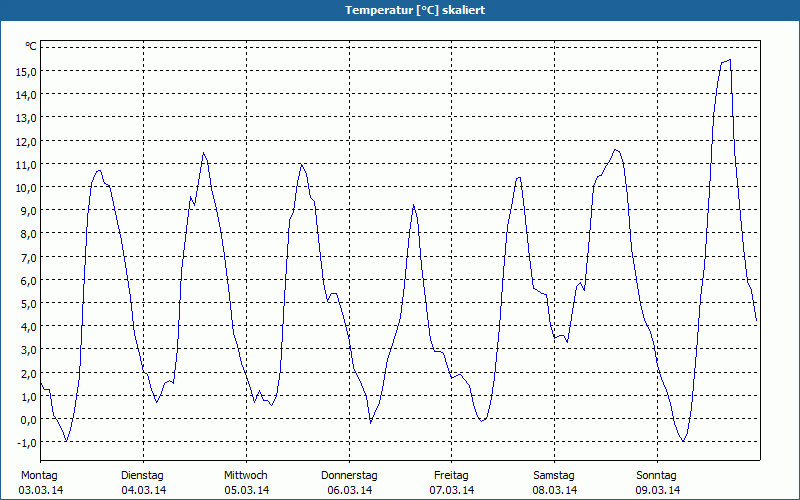Click the 7,0 y-axis value
800x500 pixels.
pyautogui.click(x=29, y=257)
